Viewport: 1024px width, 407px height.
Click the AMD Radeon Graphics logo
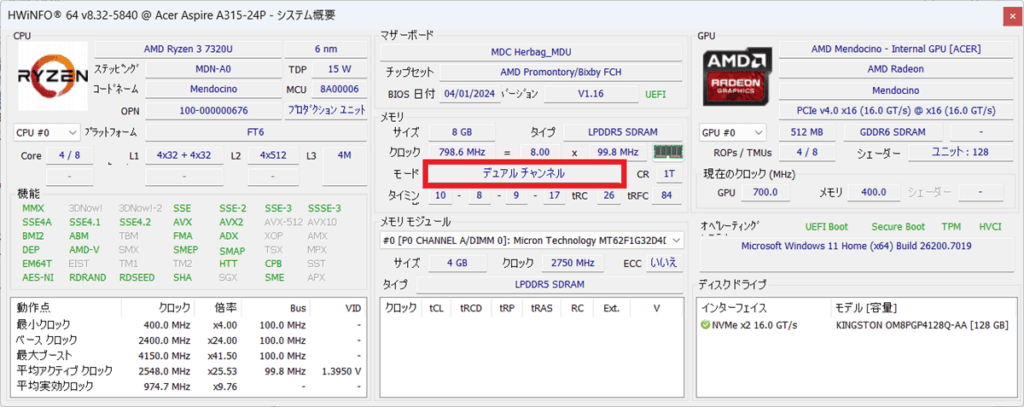point(735,76)
